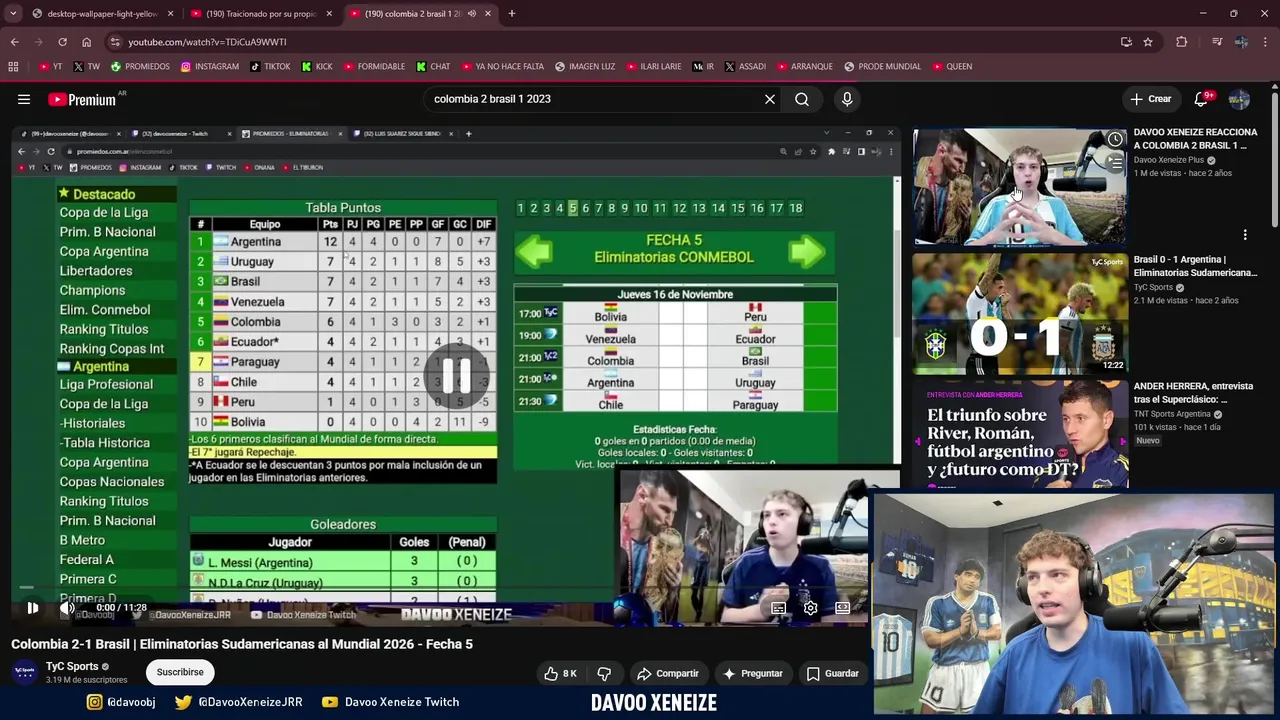
Task: Open the FORMIDABLE bookmark
Action: point(374,67)
